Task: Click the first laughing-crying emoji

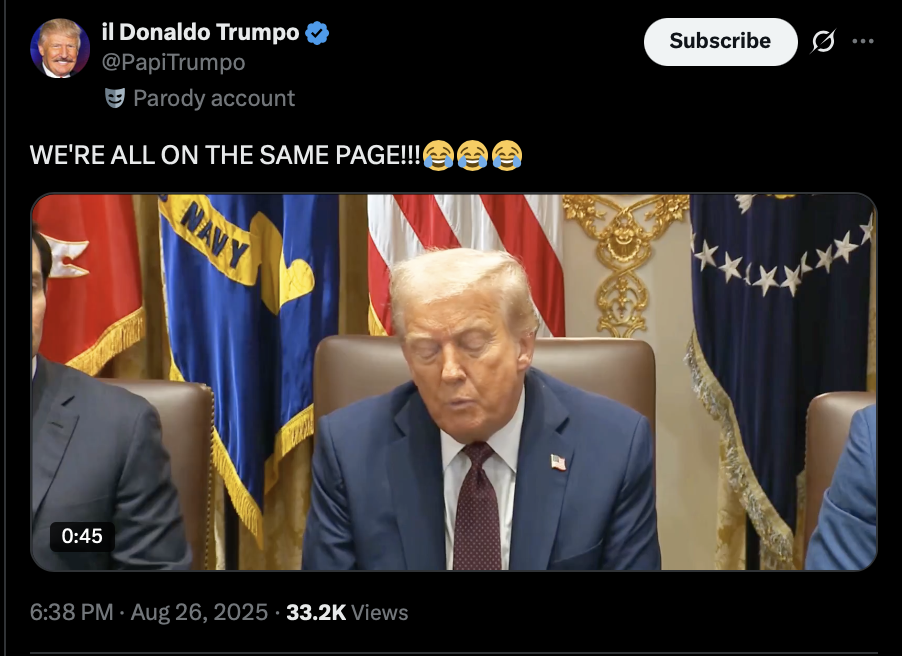Action: [438, 155]
